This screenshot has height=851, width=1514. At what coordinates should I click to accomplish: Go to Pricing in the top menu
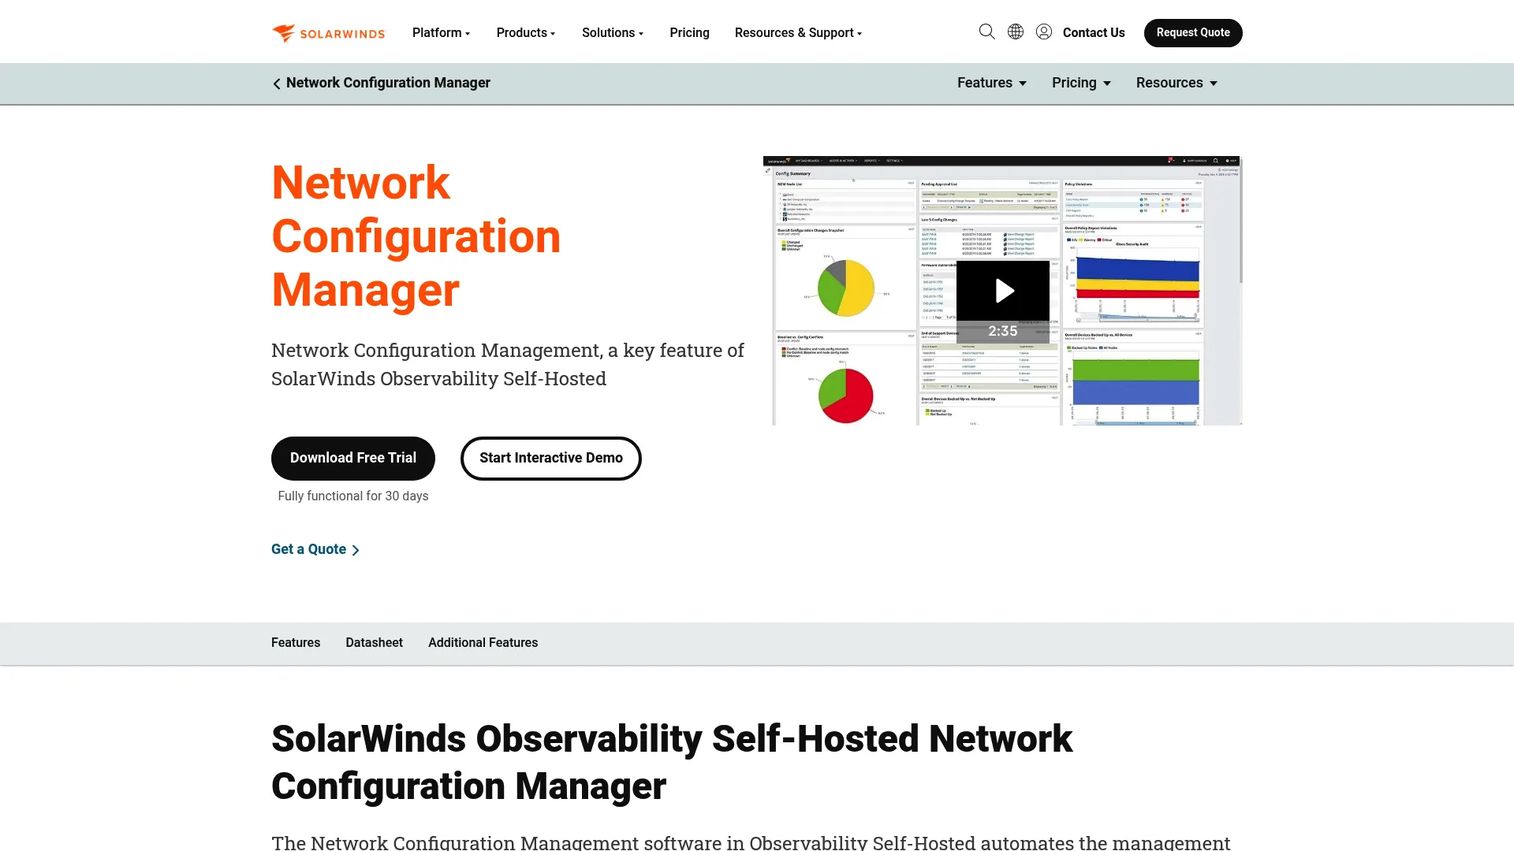pos(689,33)
